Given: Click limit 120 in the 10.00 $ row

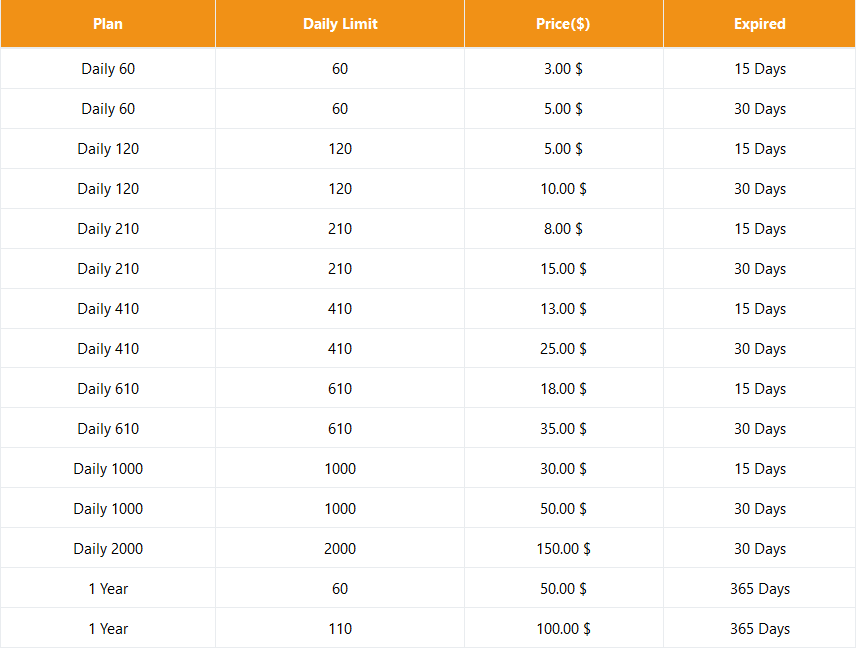Looking at the screenshot, I should (x=340, y=189).
